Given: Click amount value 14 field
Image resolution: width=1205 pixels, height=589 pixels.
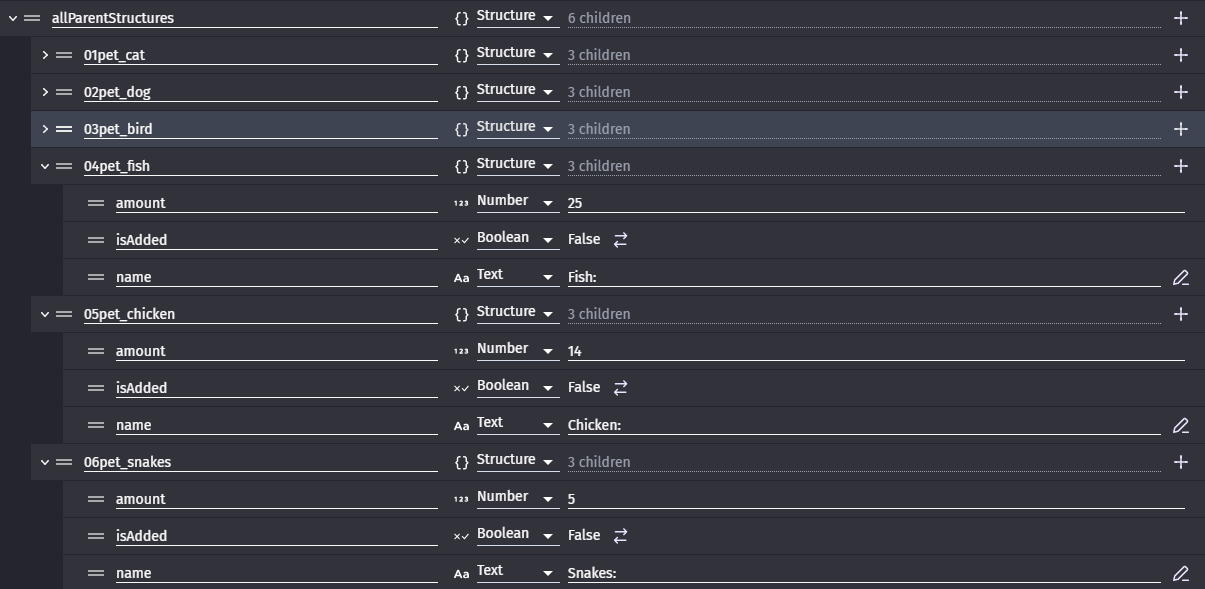Looking at the screenshot, I should click(x=876, y=351).
